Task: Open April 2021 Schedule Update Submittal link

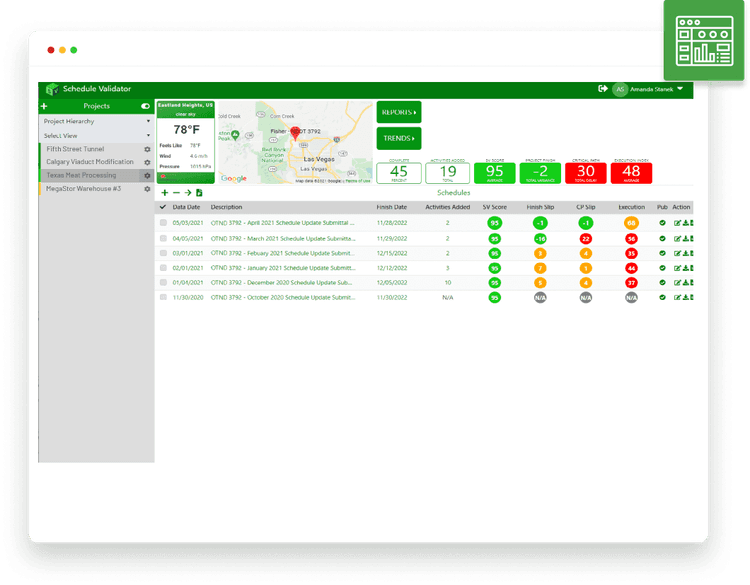Action: [x=283, y=223]
